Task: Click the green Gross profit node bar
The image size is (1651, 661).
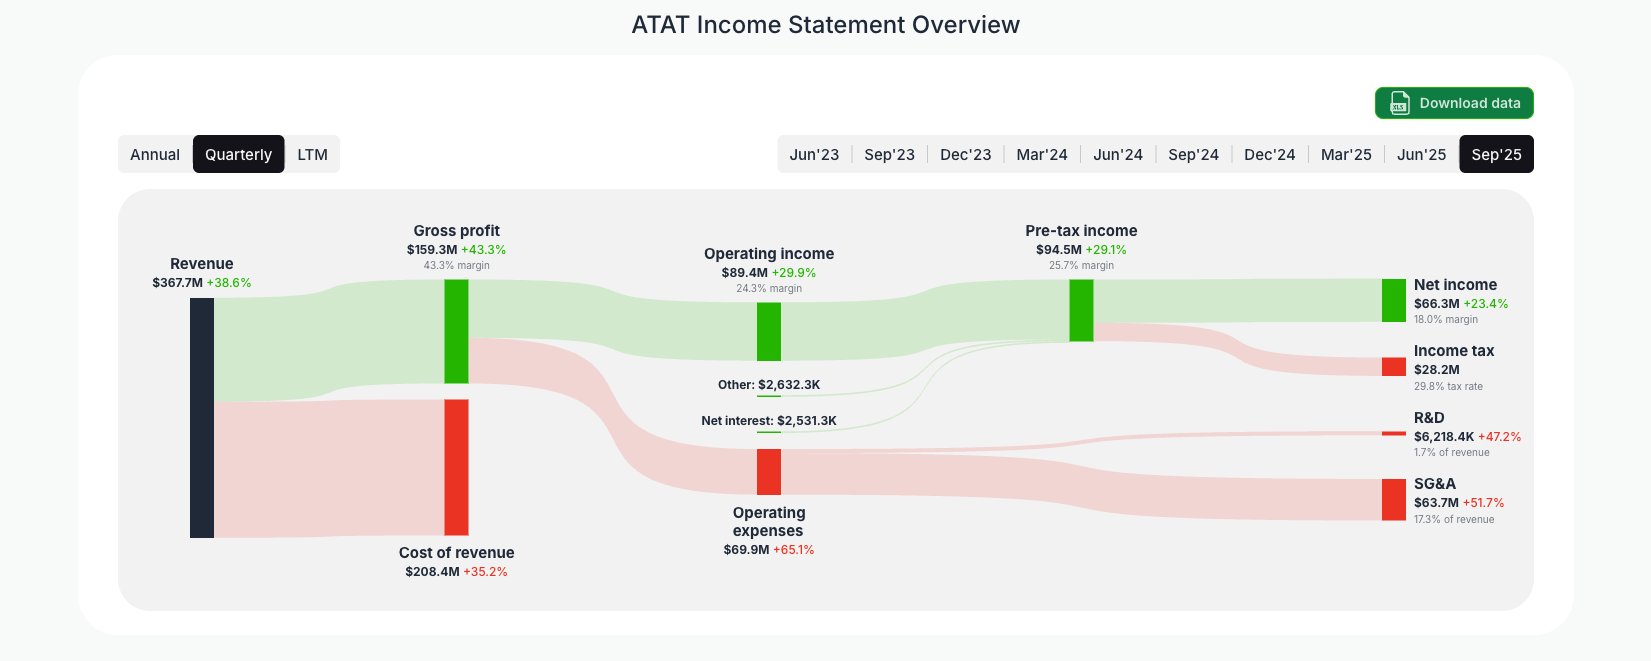Action: pyautogui.click(x=456, y=330)
